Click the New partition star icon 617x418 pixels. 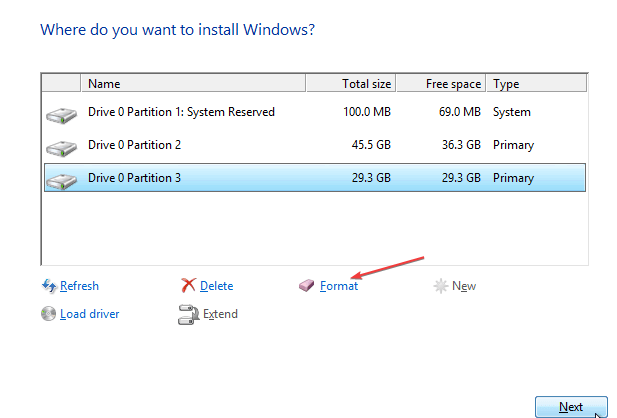click(440, 286)
